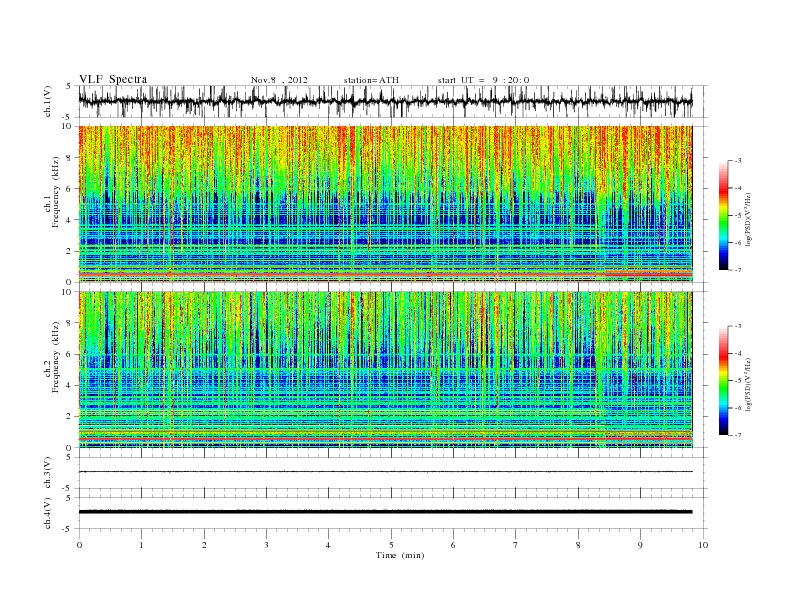Click time axis tick label "1"
792x612 pixels.
pyautogui.click(x=141, y=545)
